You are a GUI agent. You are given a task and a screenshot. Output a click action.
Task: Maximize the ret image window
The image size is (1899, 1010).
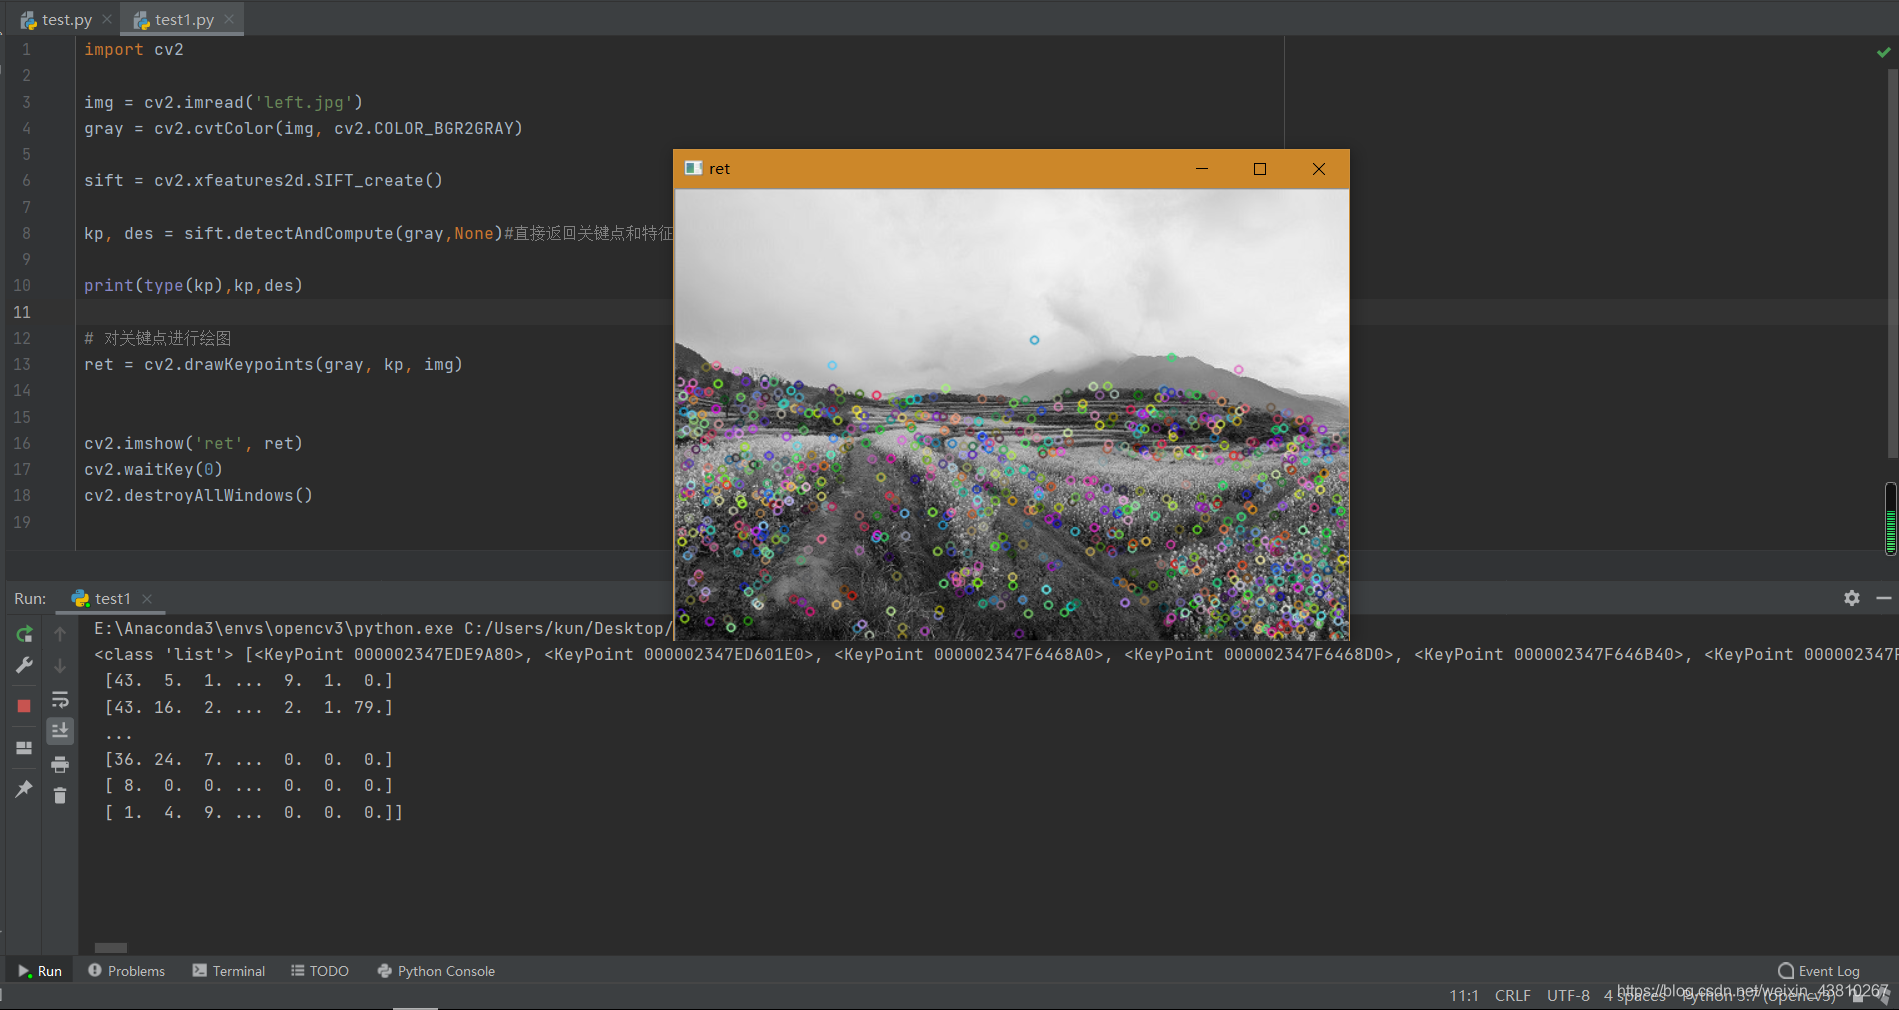point(1260,169)
